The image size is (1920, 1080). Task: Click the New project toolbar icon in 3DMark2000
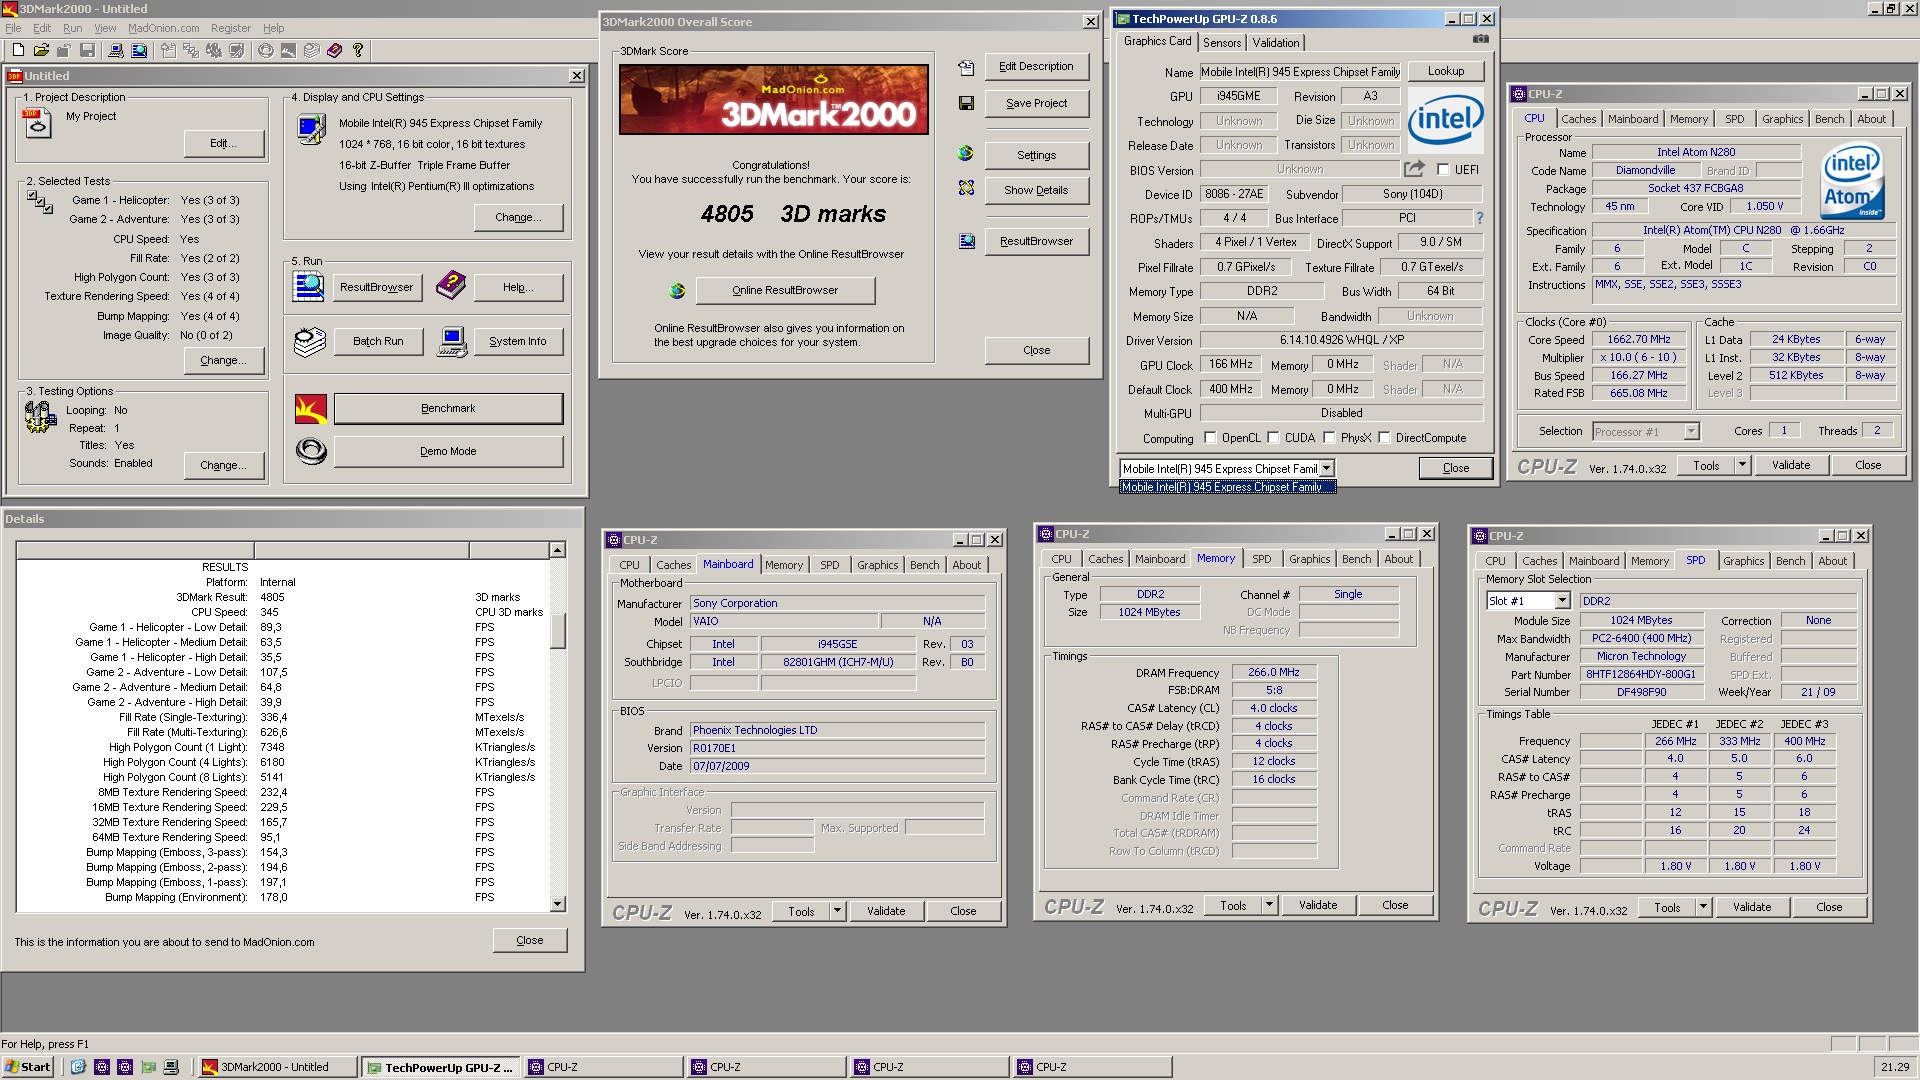[18, 50]
